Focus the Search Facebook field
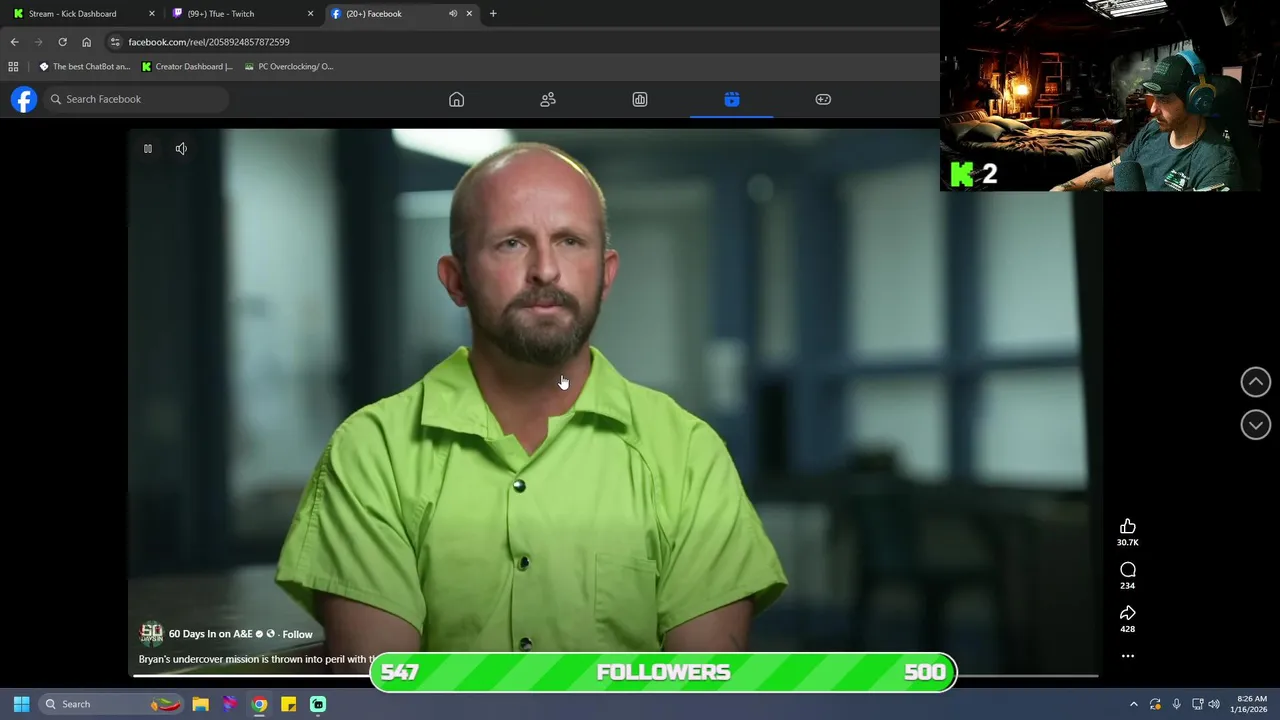The image size is (1280, 720). click(x=135, y=99)
